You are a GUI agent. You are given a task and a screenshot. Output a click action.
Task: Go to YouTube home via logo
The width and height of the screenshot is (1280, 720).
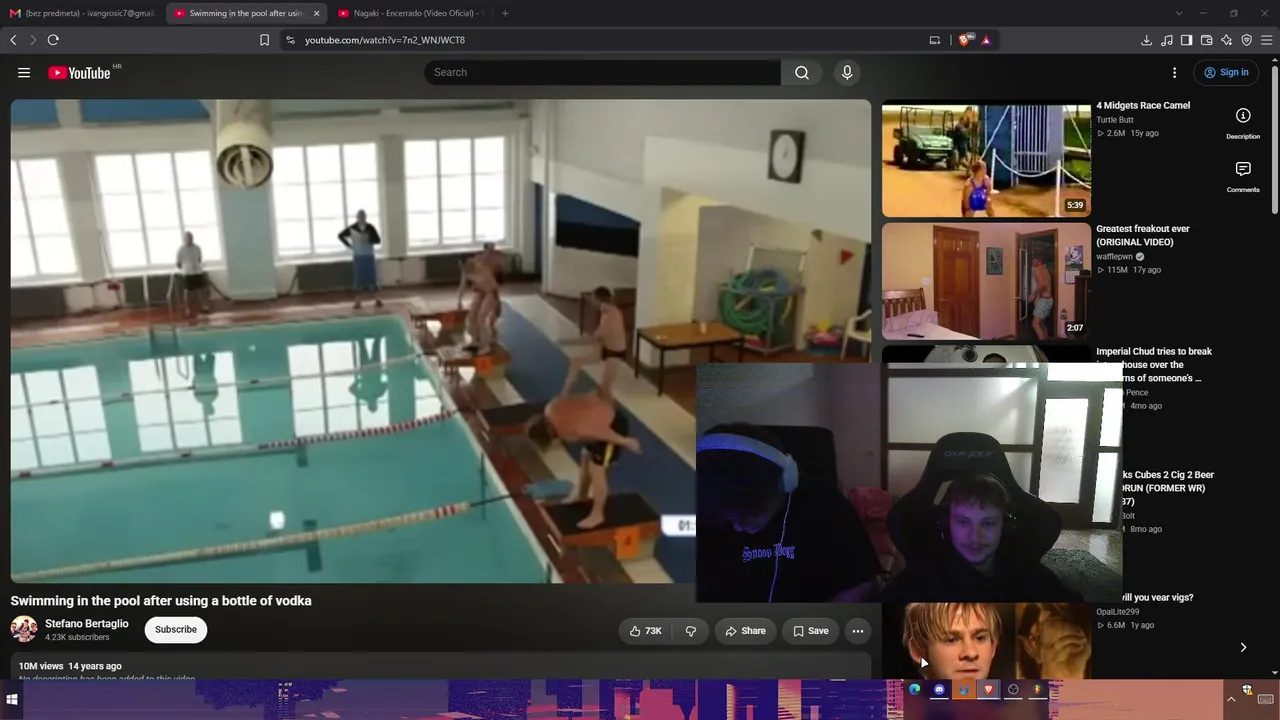[79, 72]
